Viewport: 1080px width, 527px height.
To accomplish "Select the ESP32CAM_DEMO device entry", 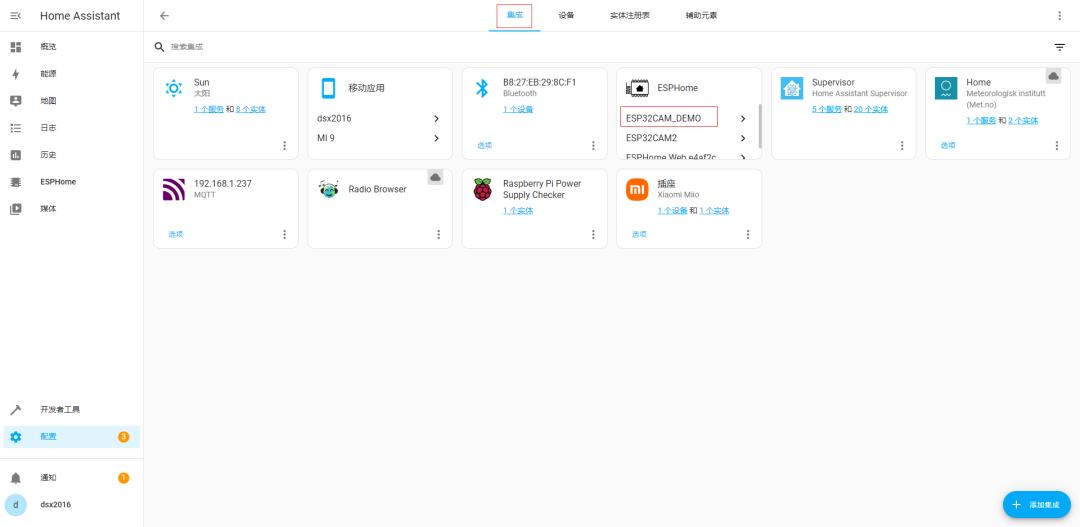I will (663, 118).
